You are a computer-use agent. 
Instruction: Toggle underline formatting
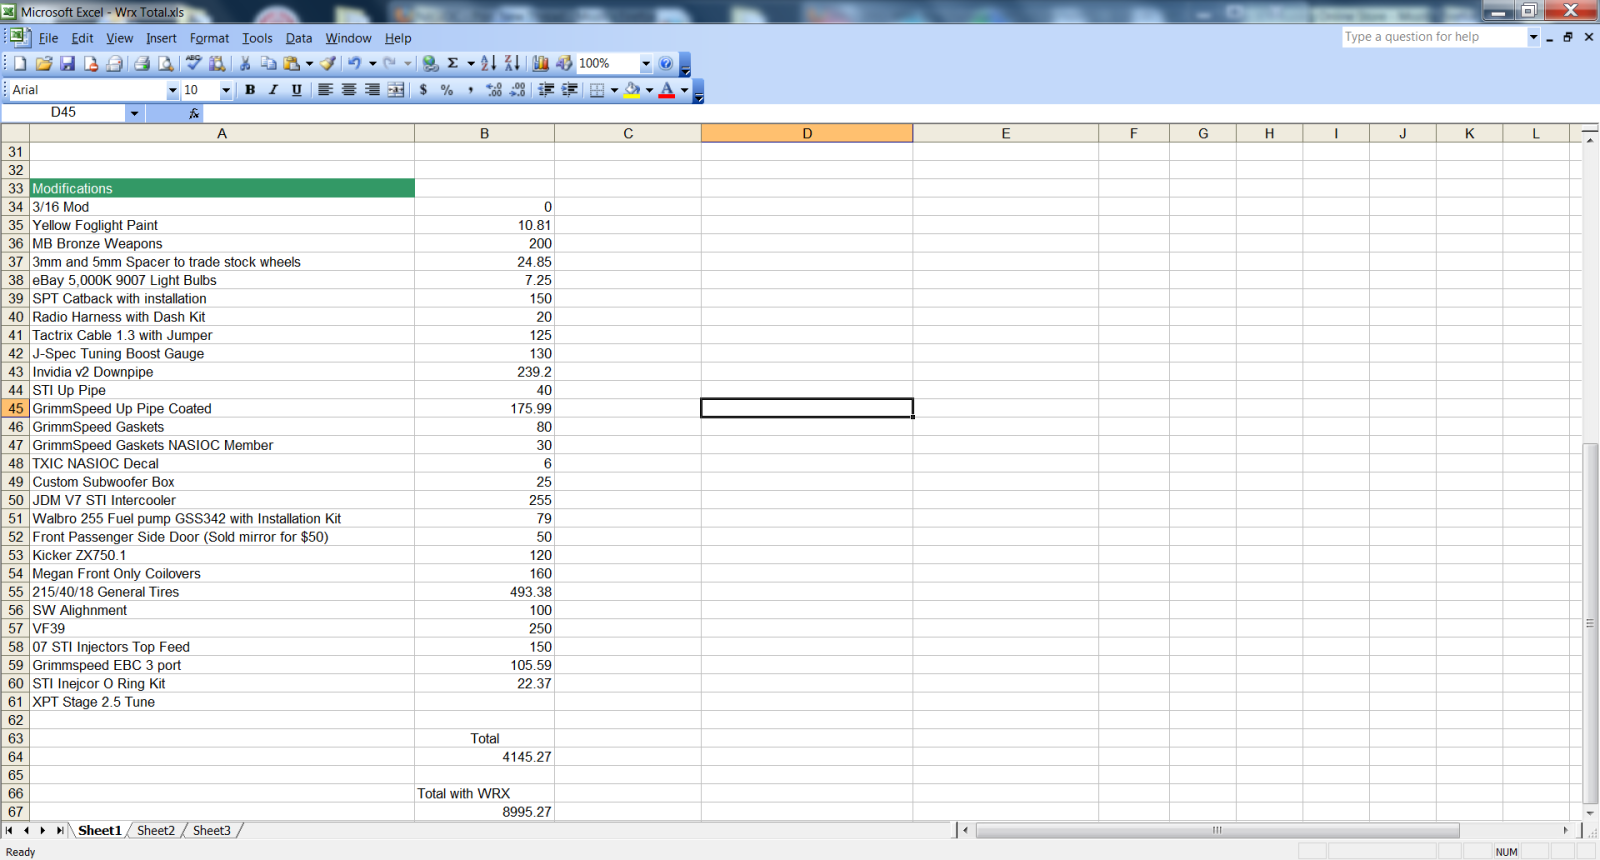coord(297,90)
